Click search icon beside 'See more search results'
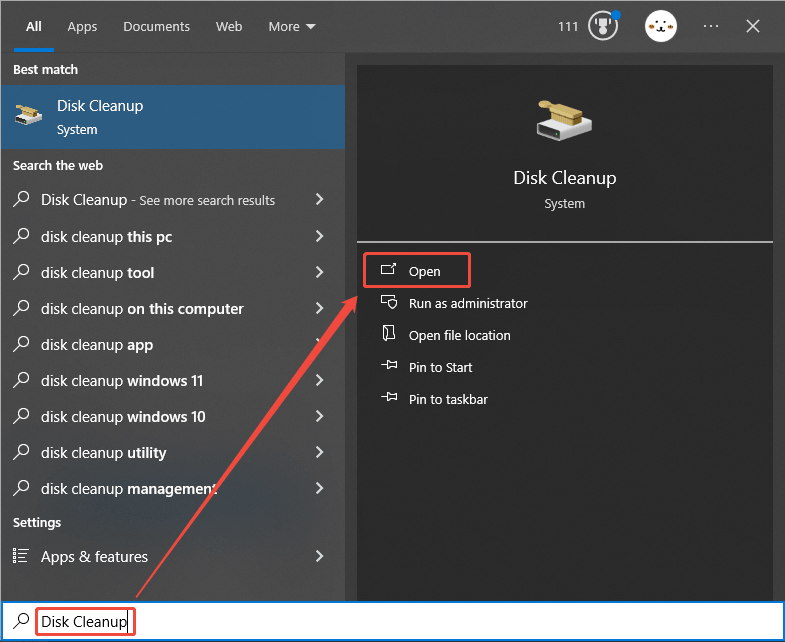 (x=21, y=199)
